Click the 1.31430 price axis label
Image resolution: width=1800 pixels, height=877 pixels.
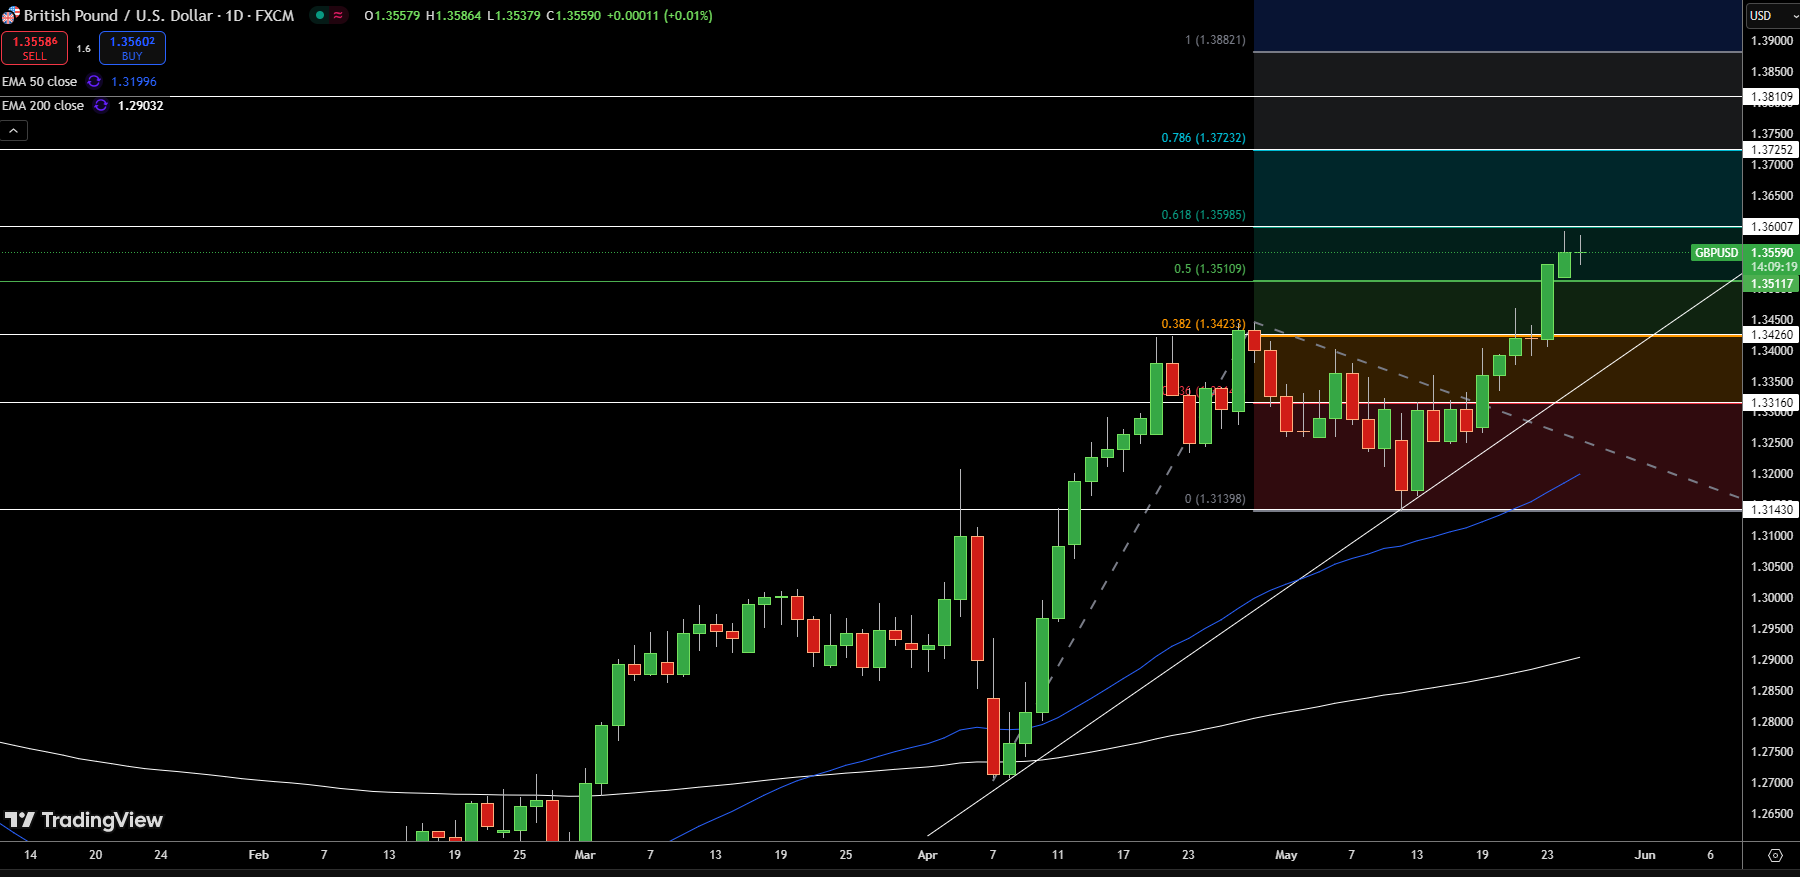point(1771,510)
